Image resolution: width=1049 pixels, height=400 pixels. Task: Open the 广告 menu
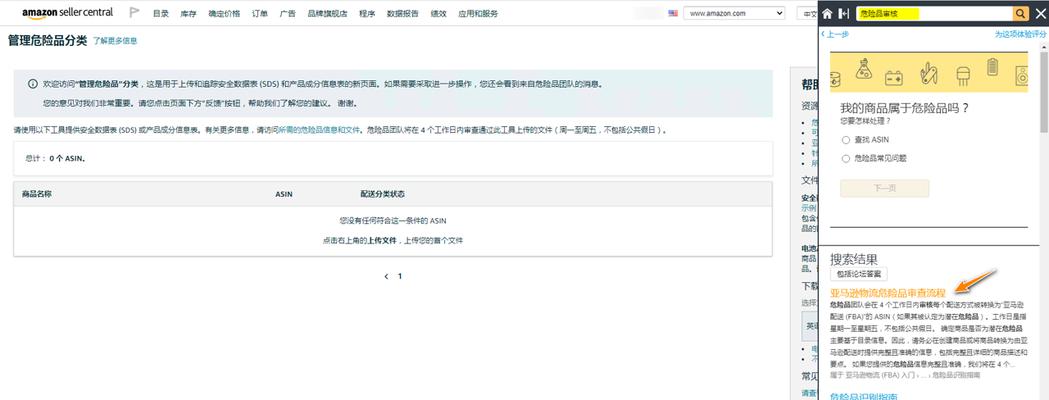288,13
